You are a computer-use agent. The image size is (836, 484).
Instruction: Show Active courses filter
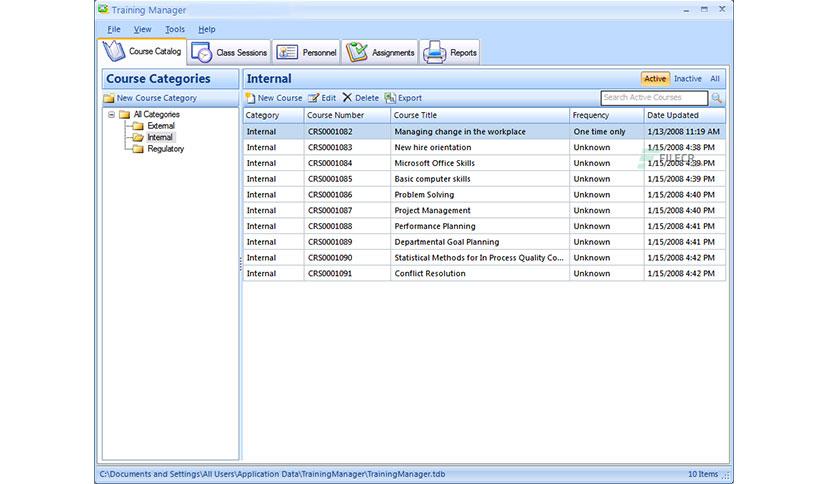(655, 78)
